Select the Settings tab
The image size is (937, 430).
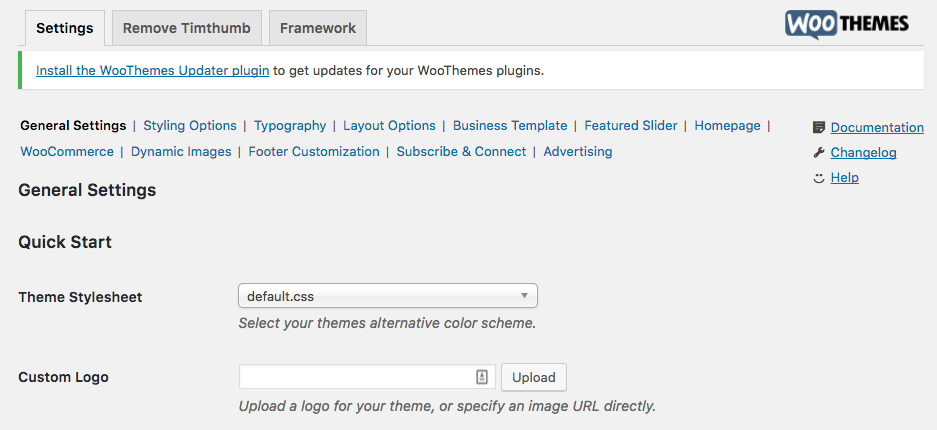pyautogui.click(x=65, y=27)
